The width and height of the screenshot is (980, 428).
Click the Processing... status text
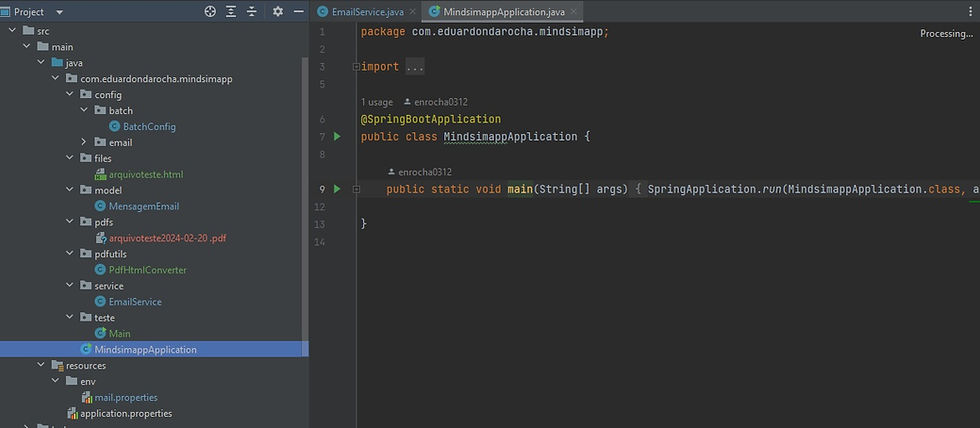[x=946, y=34]
